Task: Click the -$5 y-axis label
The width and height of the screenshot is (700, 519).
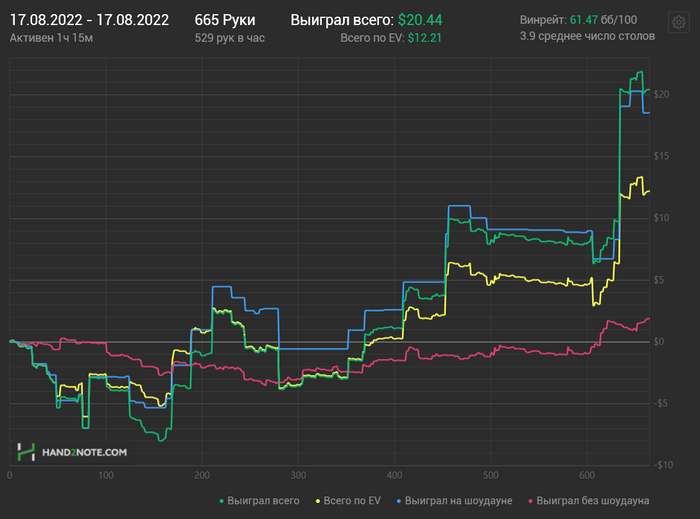Action: [x=660, y=403]
